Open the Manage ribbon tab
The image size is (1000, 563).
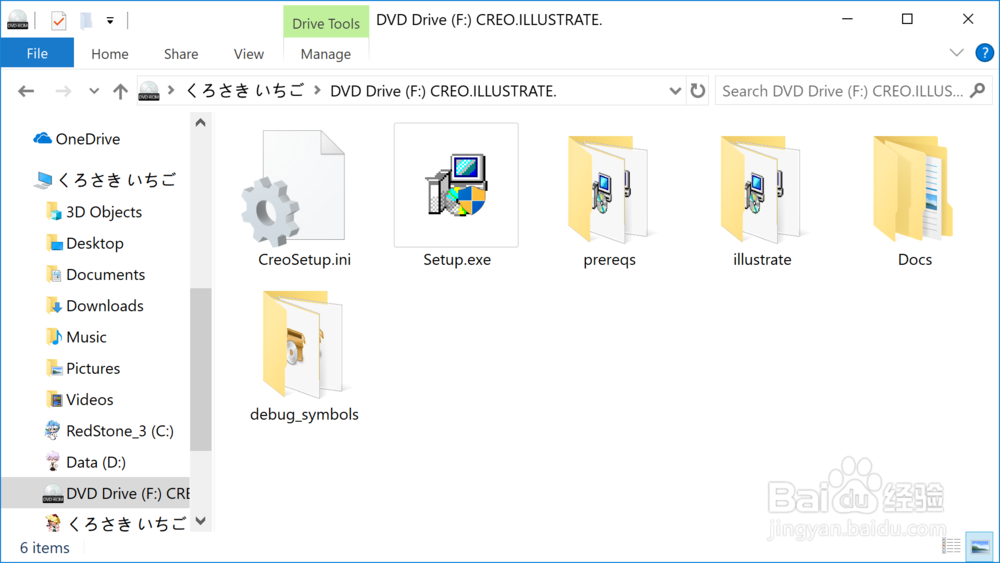coord(326,54)
